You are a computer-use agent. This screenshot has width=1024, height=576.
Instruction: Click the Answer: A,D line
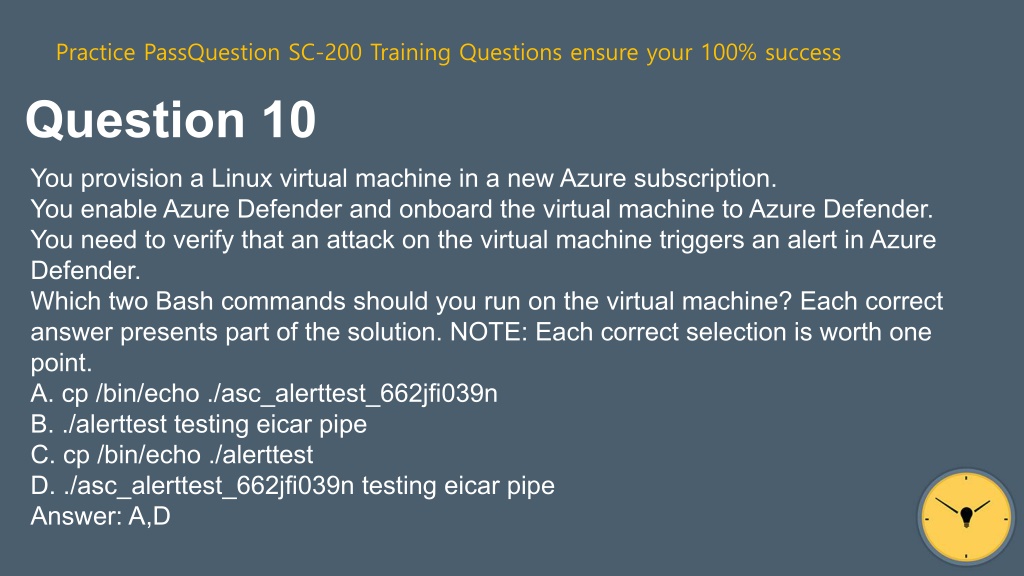pyautogui.click(x=101, y=516)
